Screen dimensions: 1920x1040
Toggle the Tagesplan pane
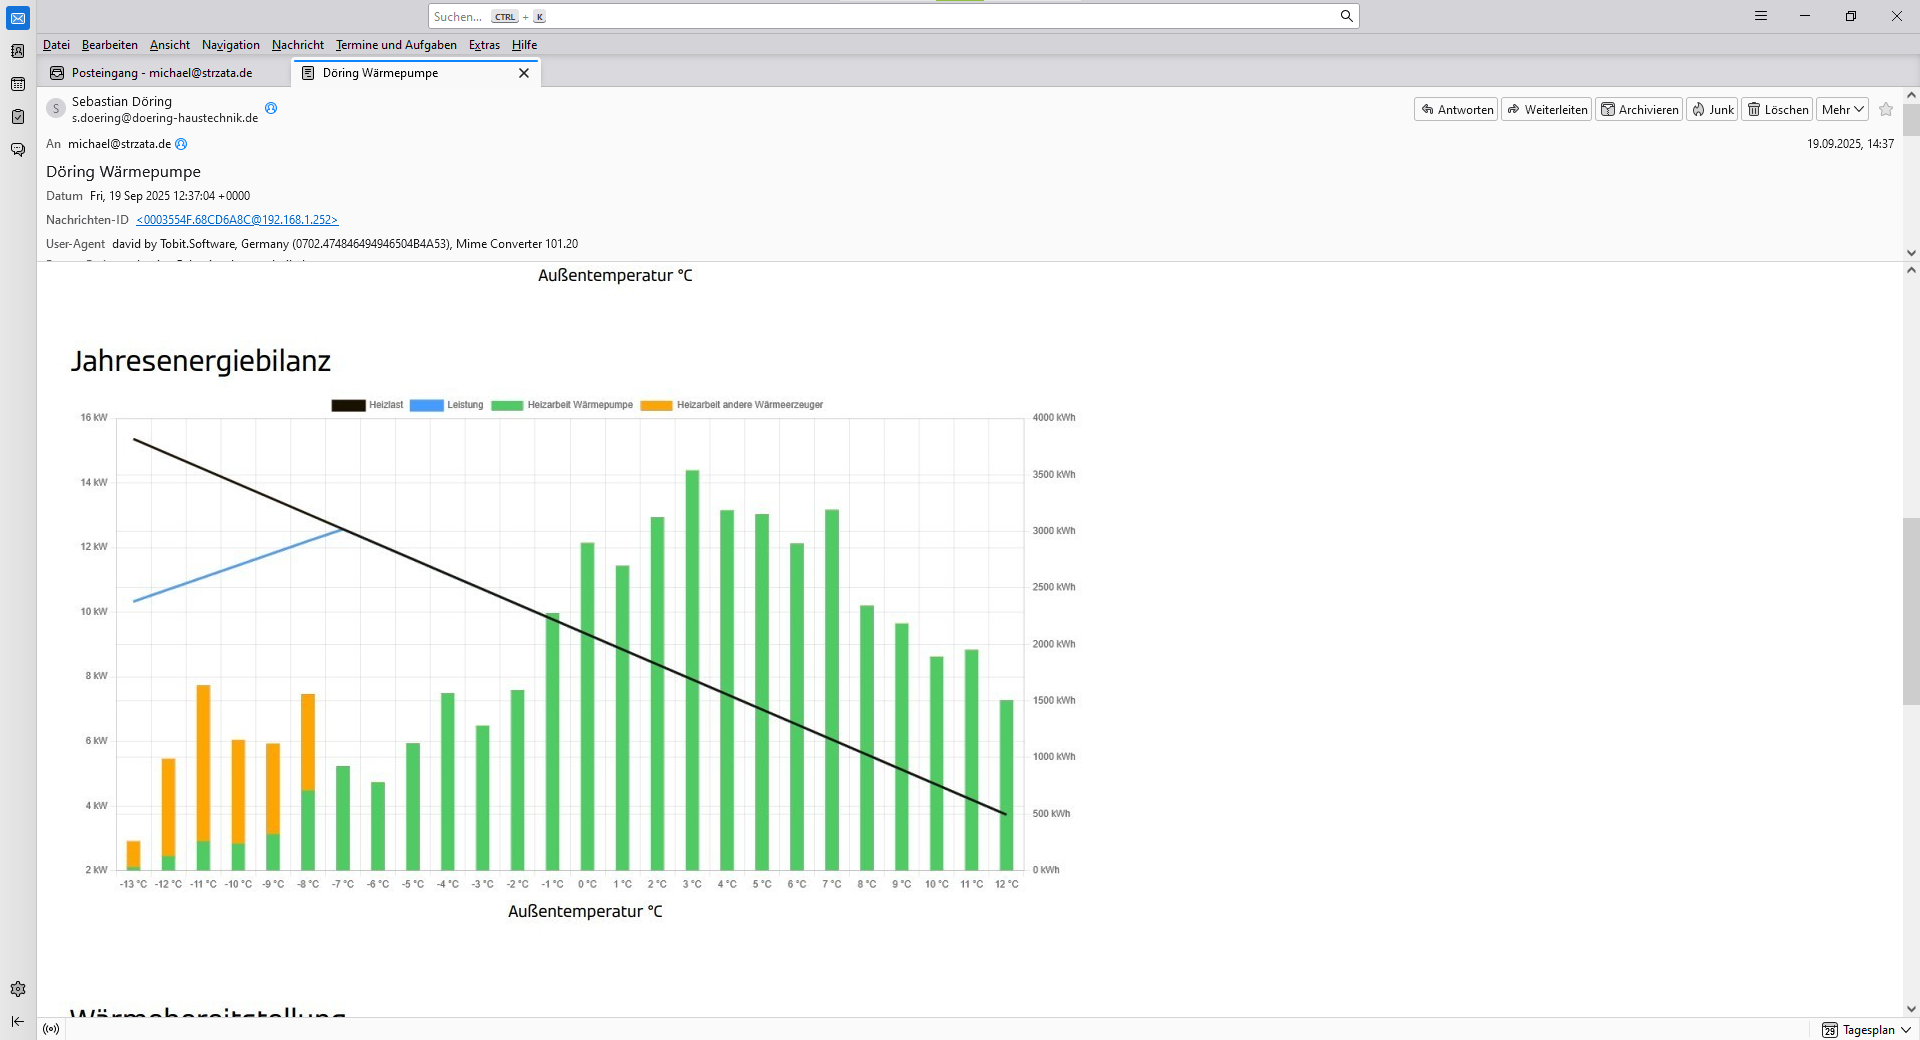point(1866,1030)
